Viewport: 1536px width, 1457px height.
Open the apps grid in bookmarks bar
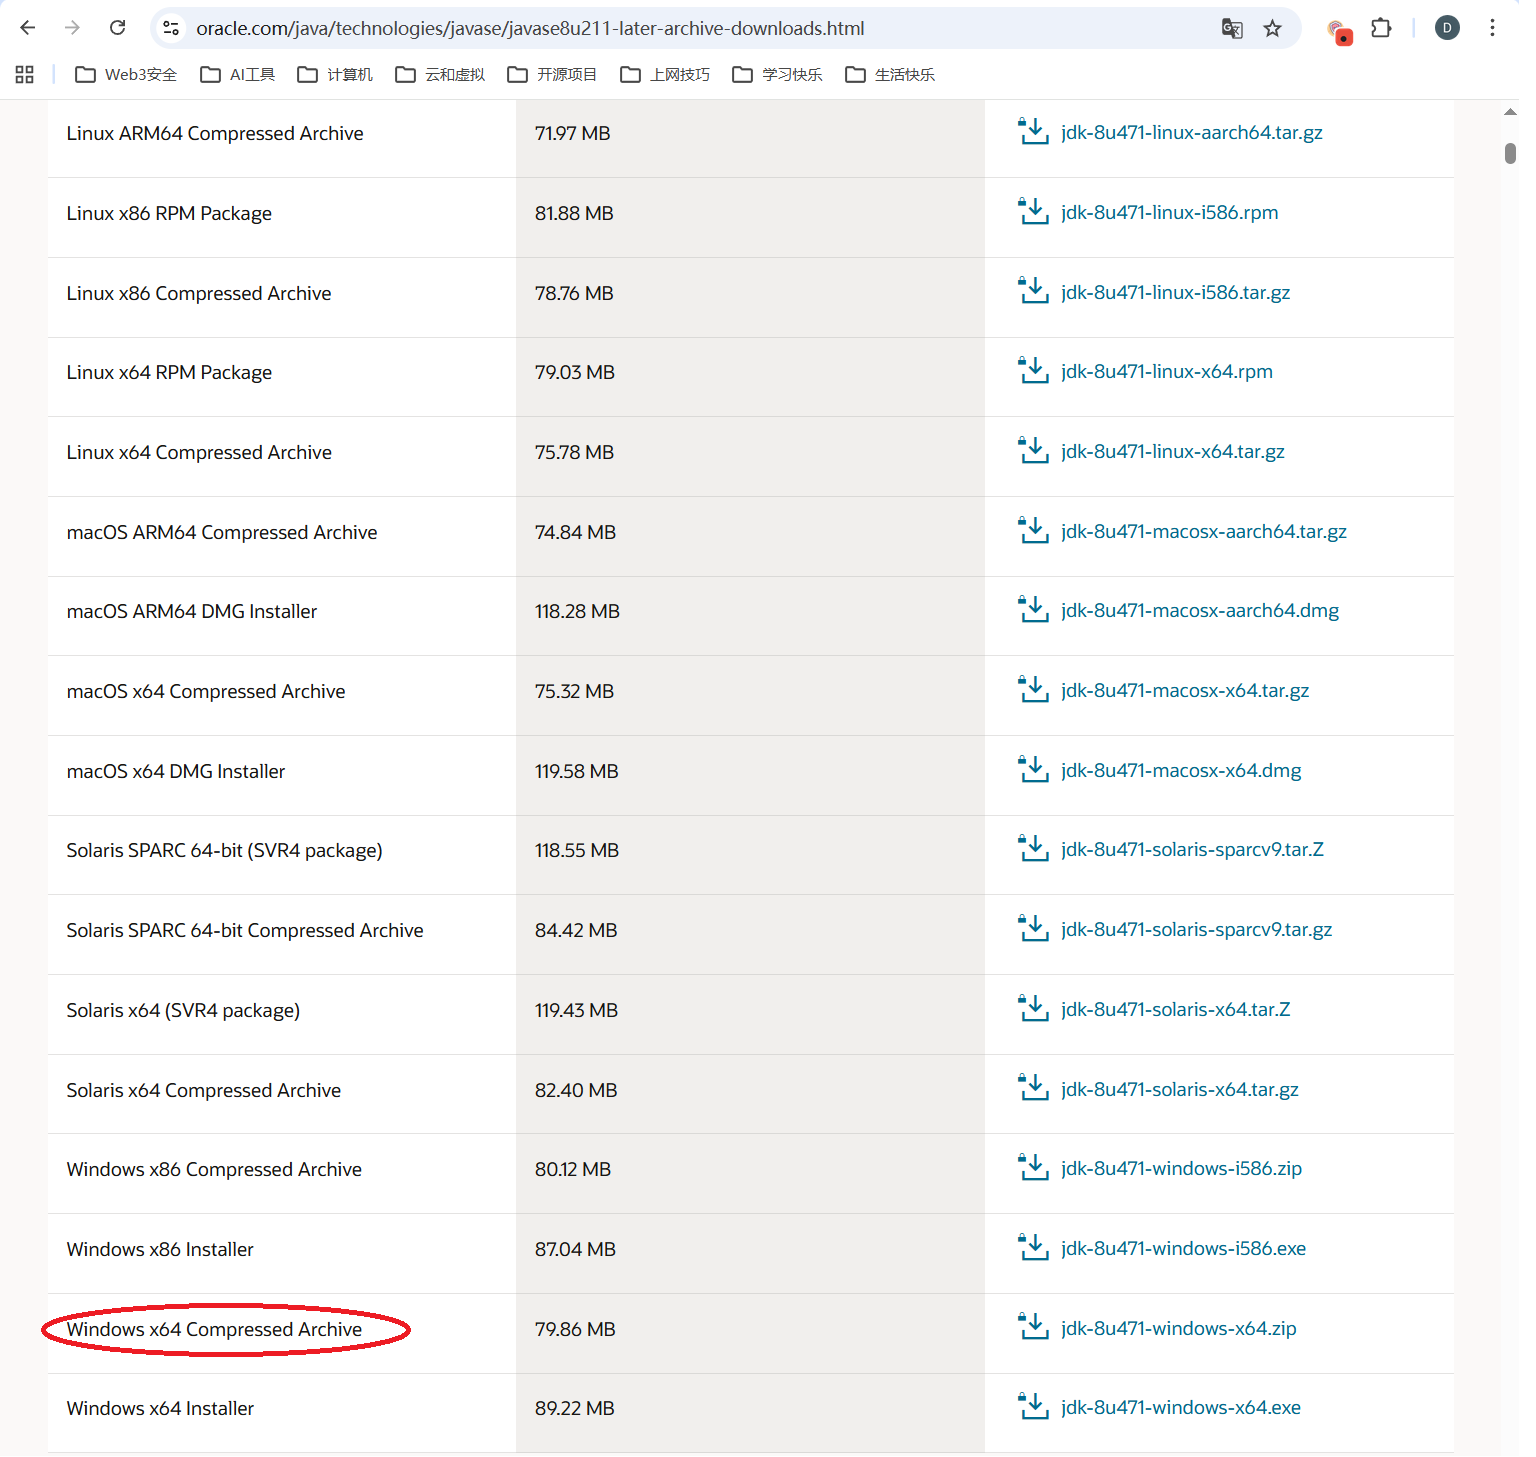pyautogui.click(x=25, y=75)
